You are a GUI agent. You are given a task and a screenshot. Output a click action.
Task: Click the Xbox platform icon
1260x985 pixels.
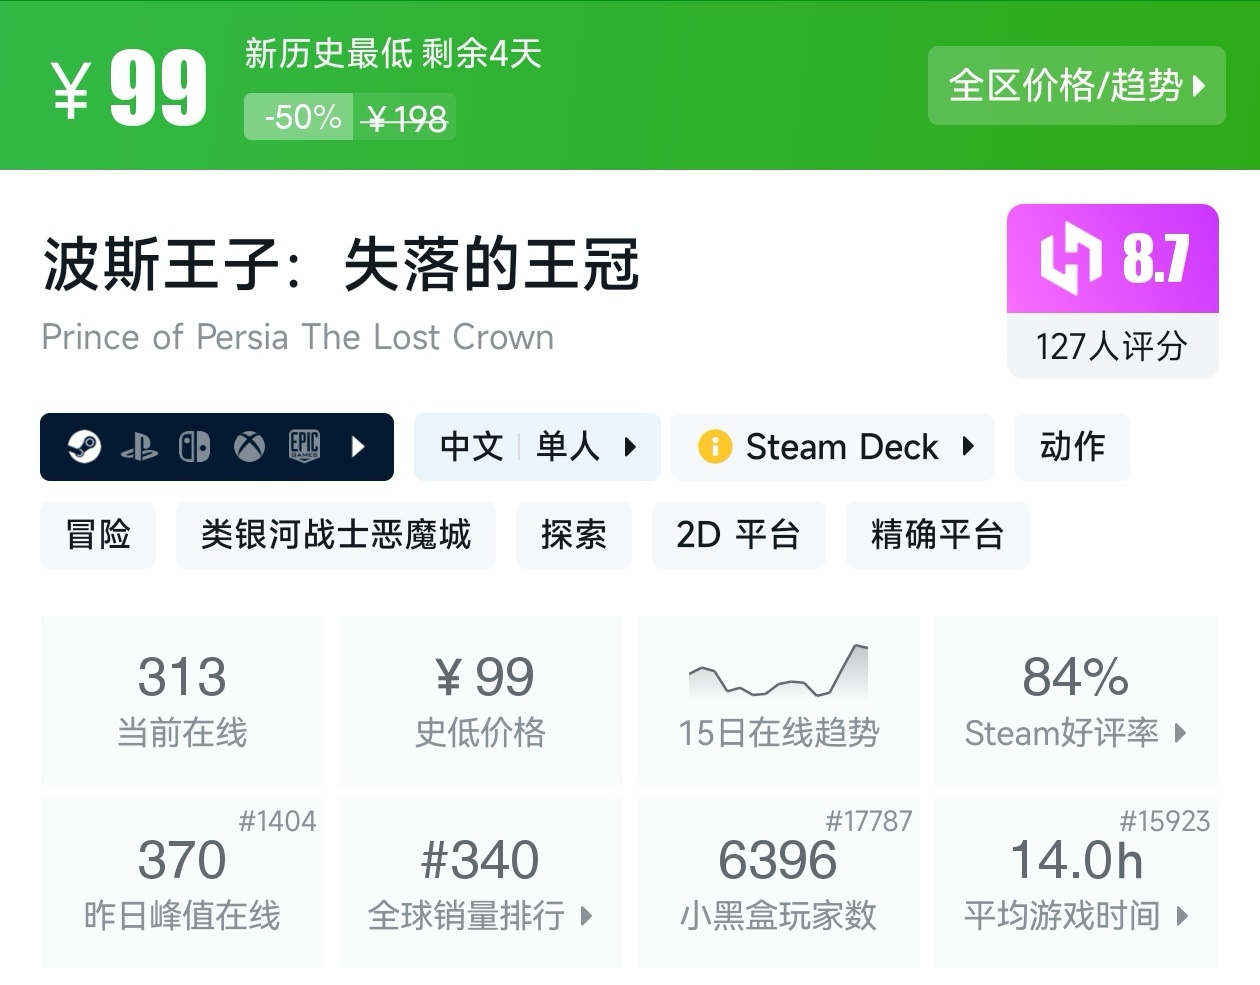pyautogui.click(x=249, y=447)
